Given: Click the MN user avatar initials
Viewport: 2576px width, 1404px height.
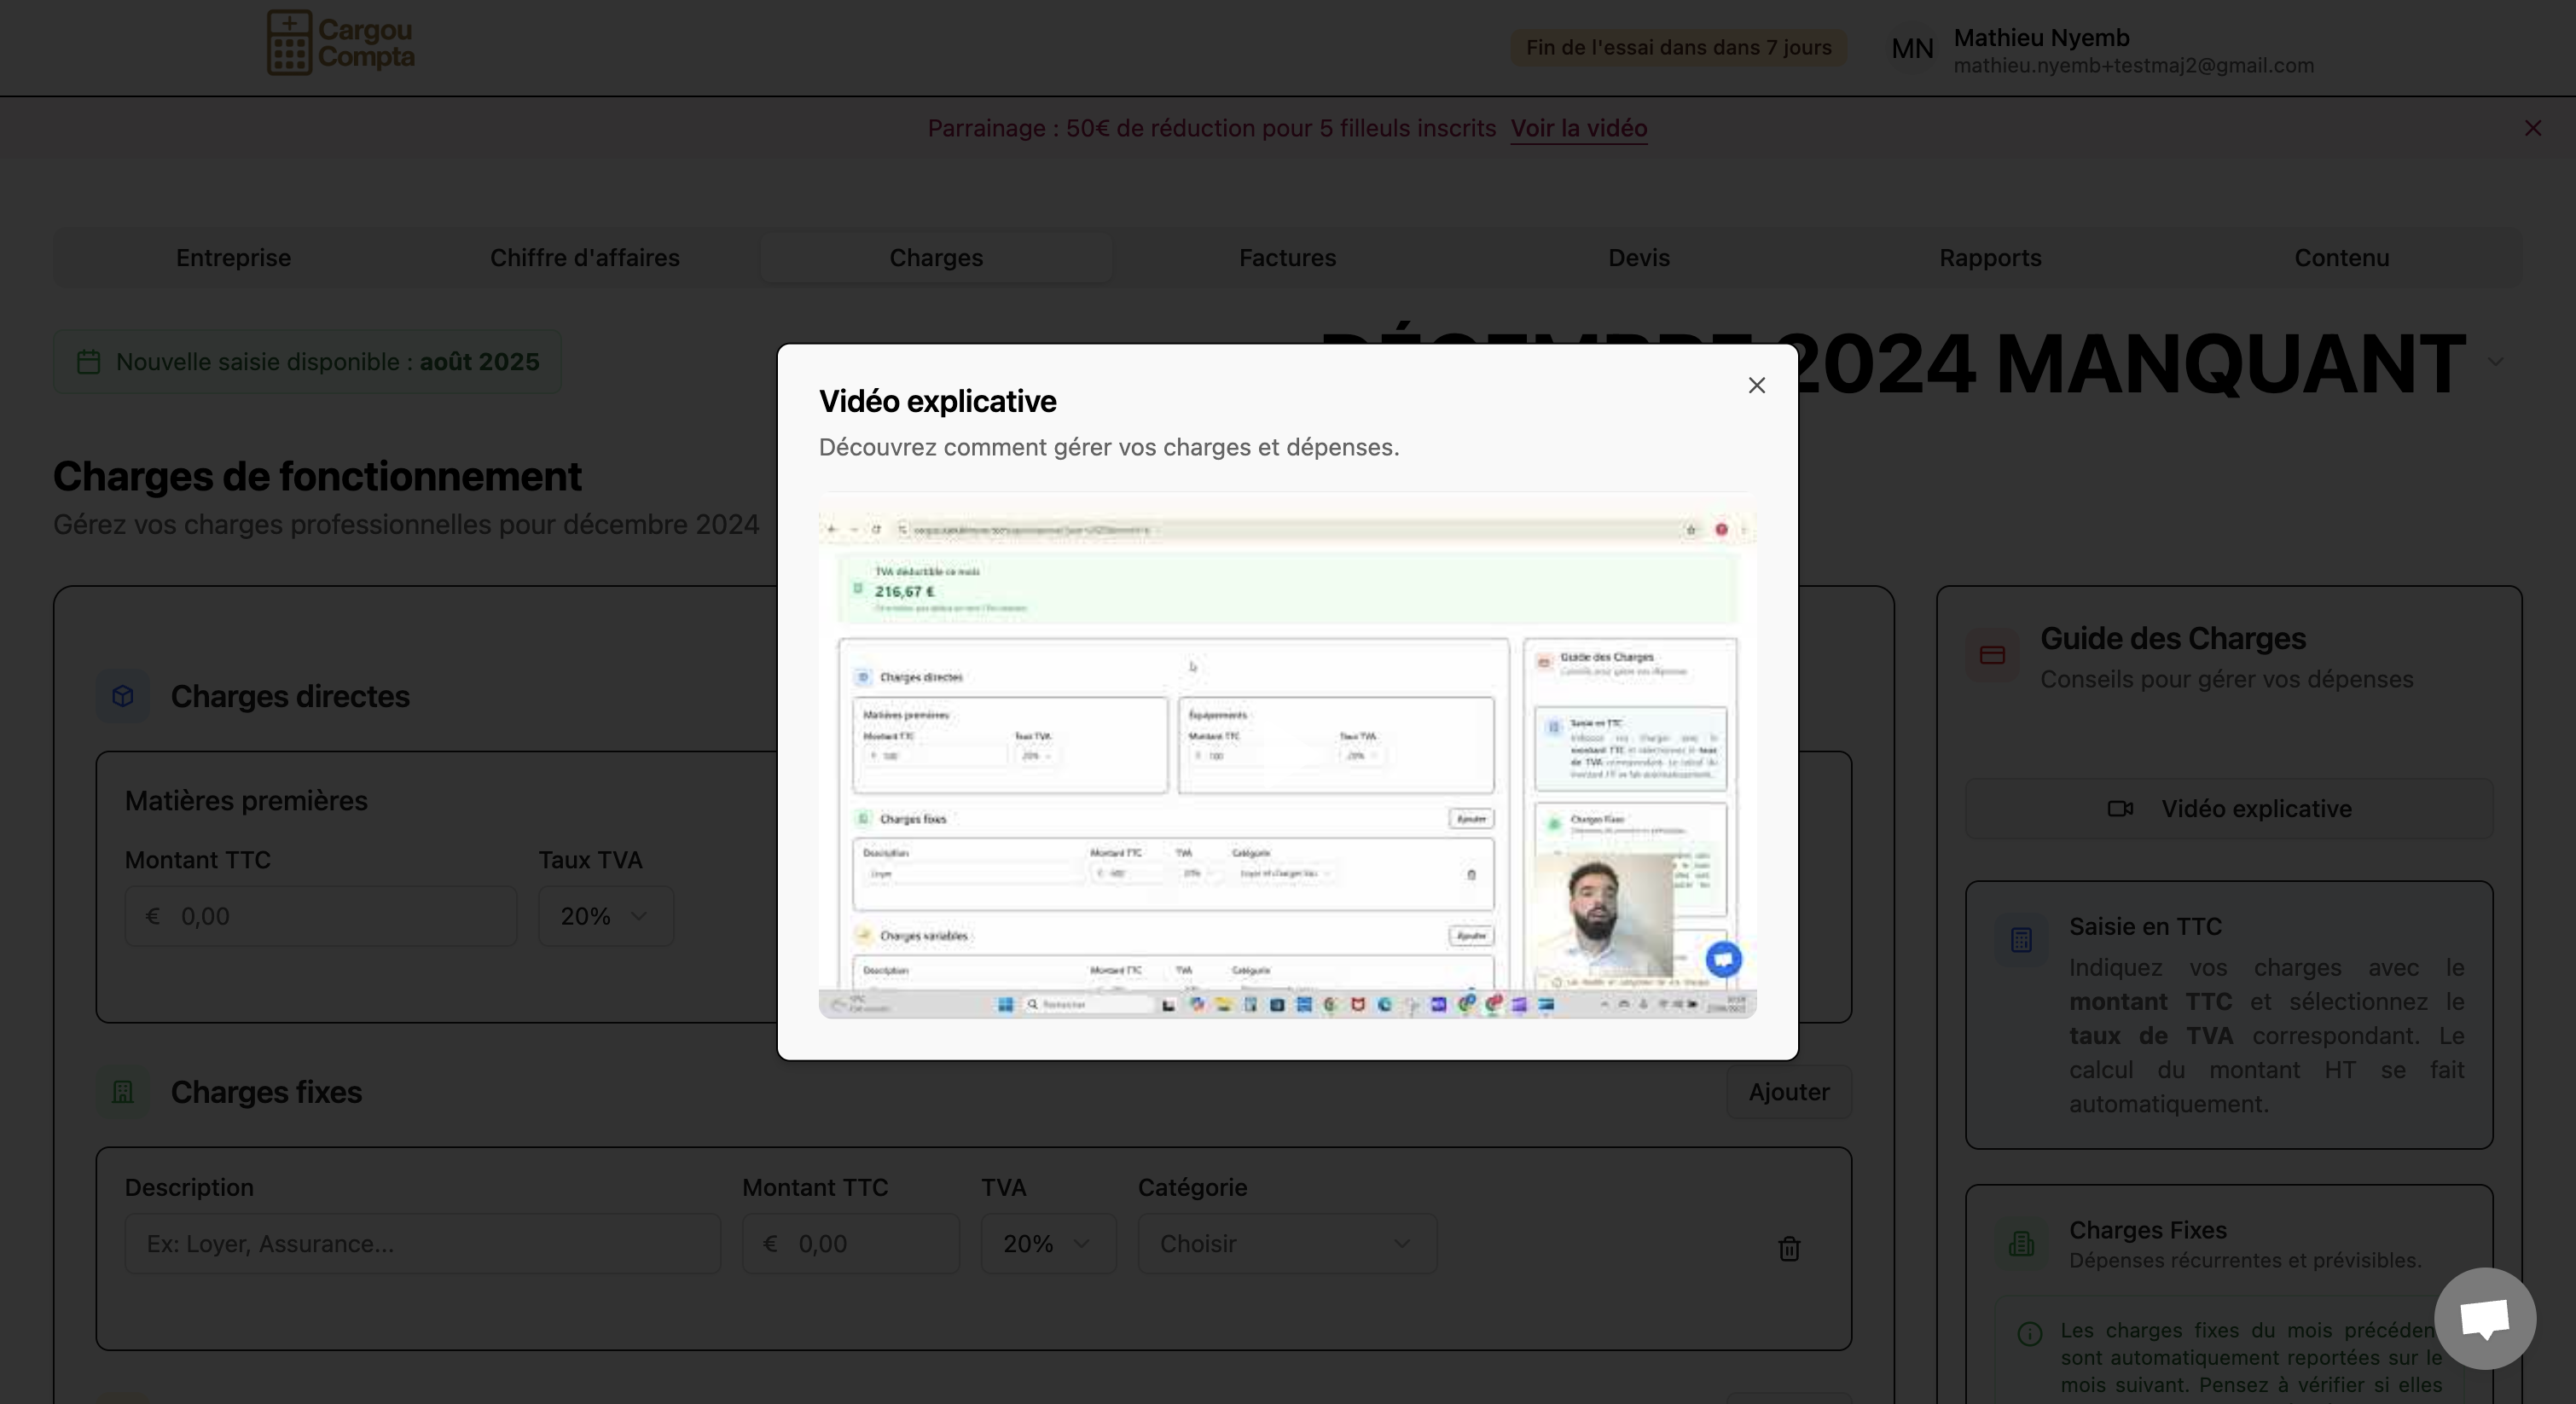Looking at the screenshot, I should click(1912, 48).
